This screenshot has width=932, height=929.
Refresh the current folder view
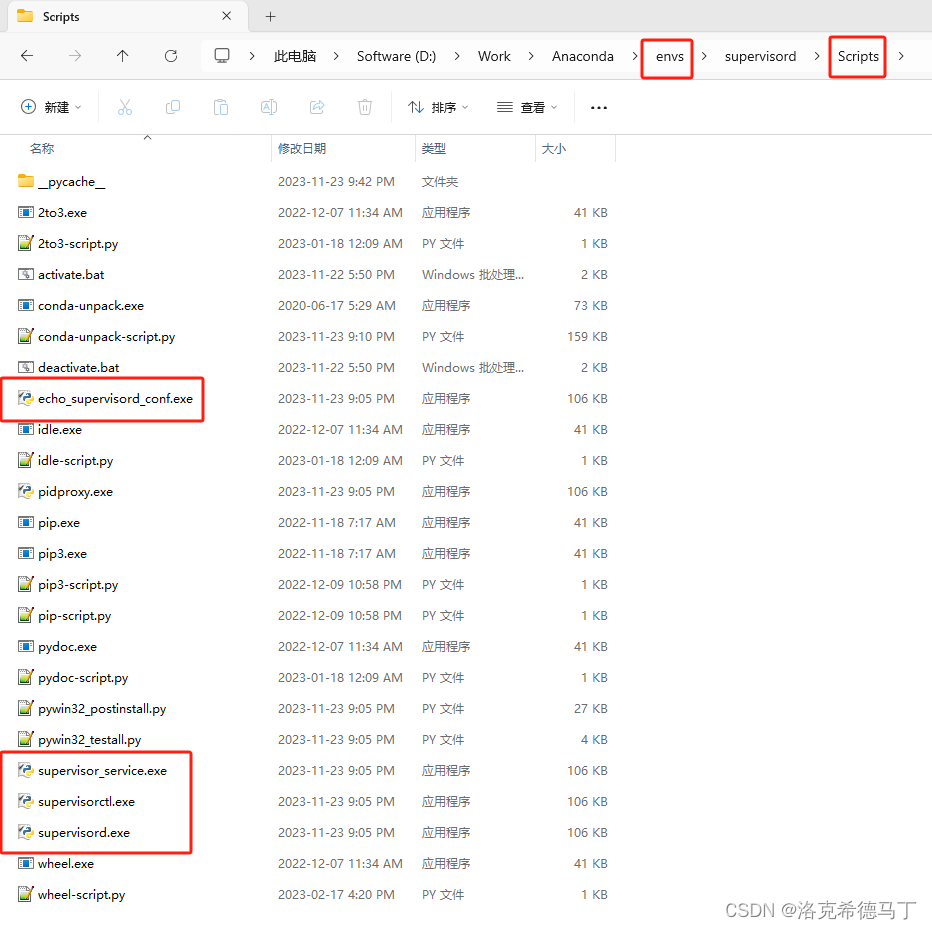[171, 56]
